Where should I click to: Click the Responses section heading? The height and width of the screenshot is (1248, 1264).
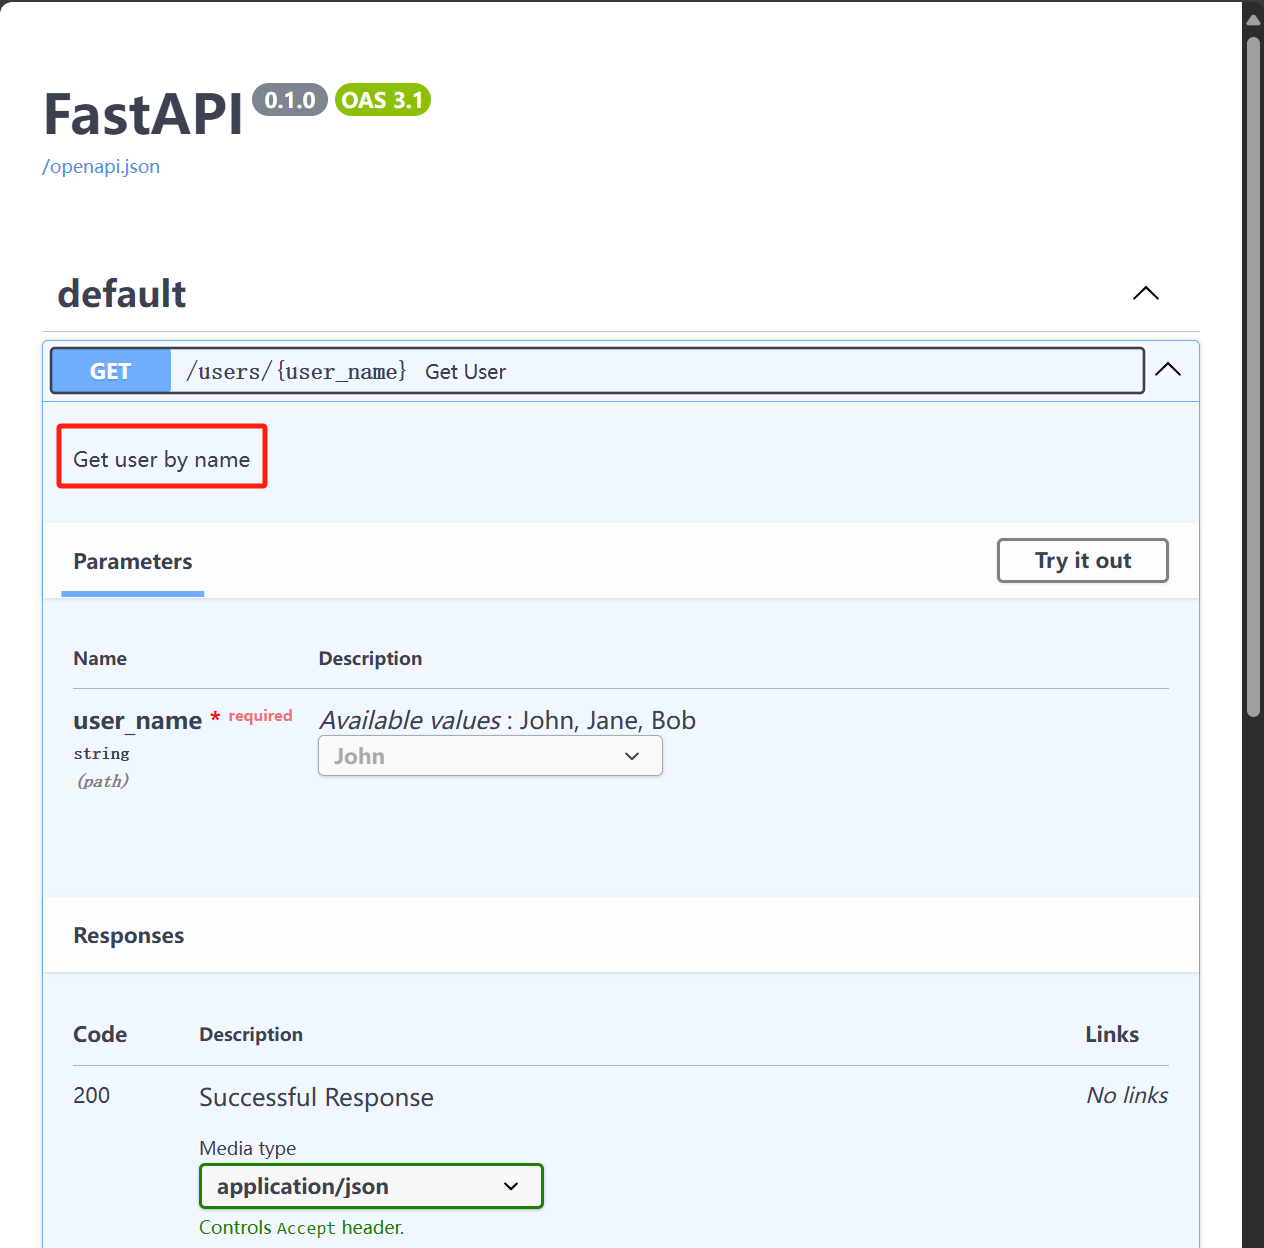129,936
